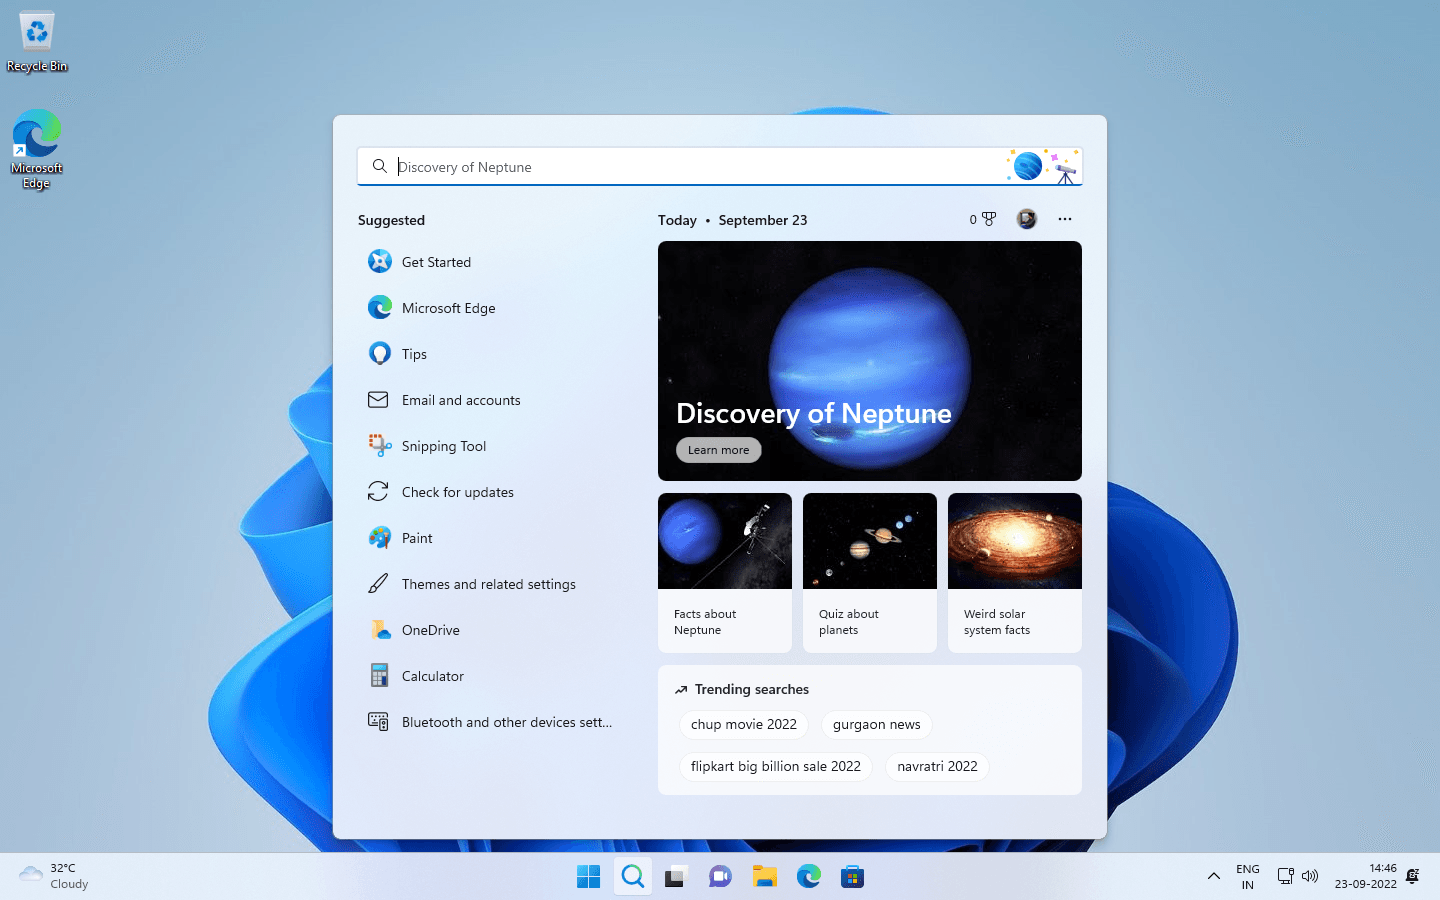The height and width of the screenshot is (900, 1440).
Task: Click the Learn more button
Action: [718, 450]
